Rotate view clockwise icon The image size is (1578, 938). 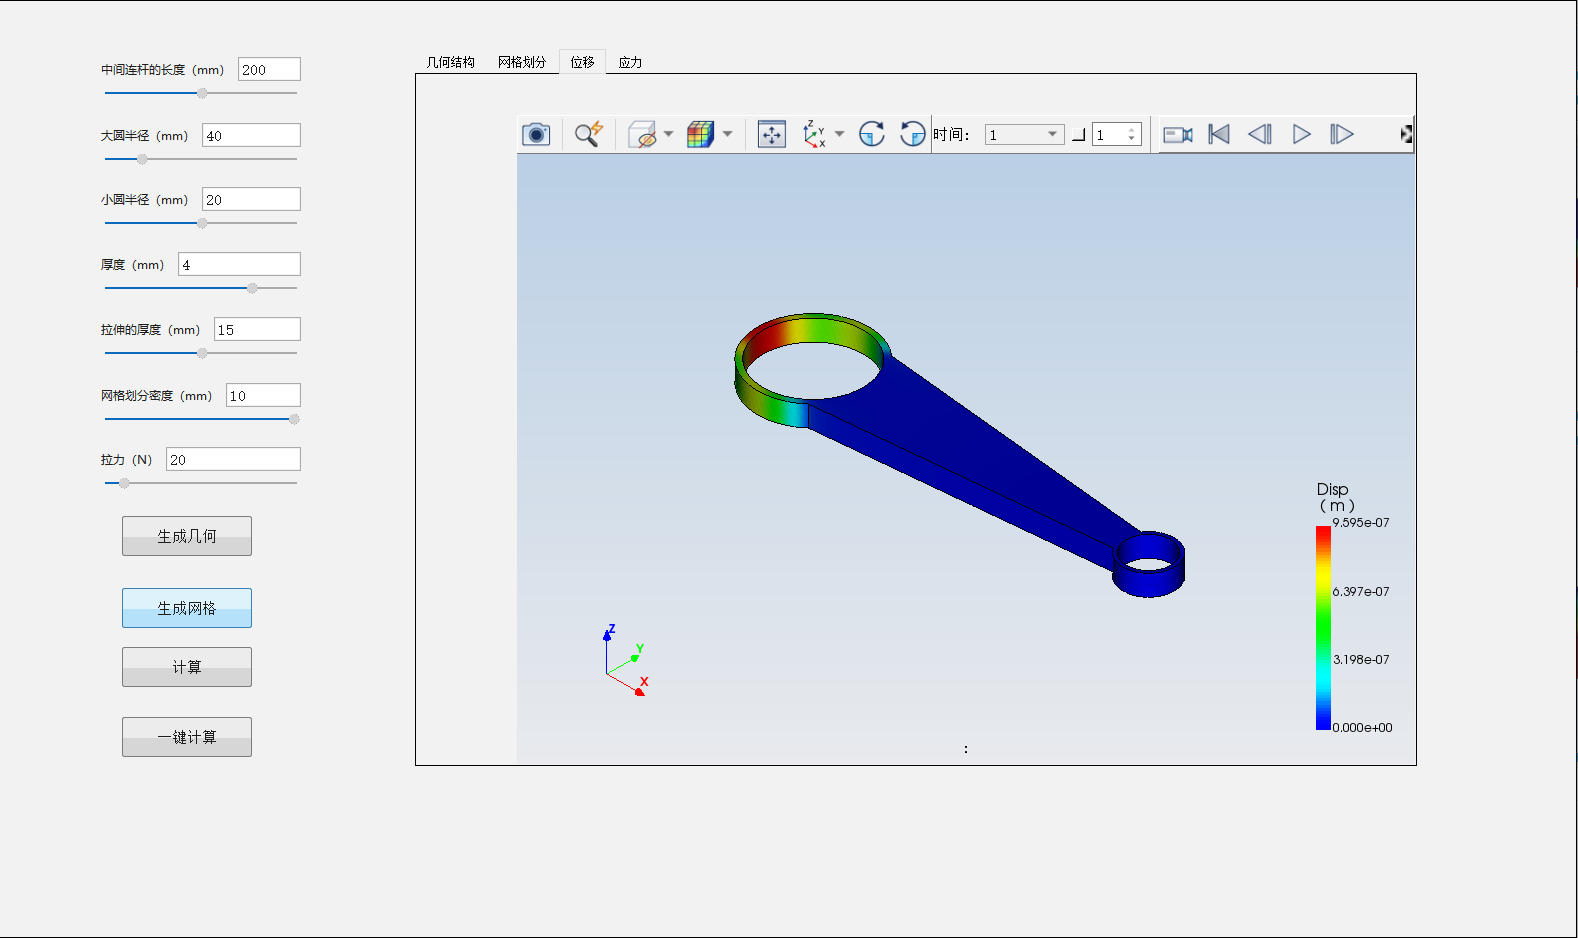pos(872,134)
